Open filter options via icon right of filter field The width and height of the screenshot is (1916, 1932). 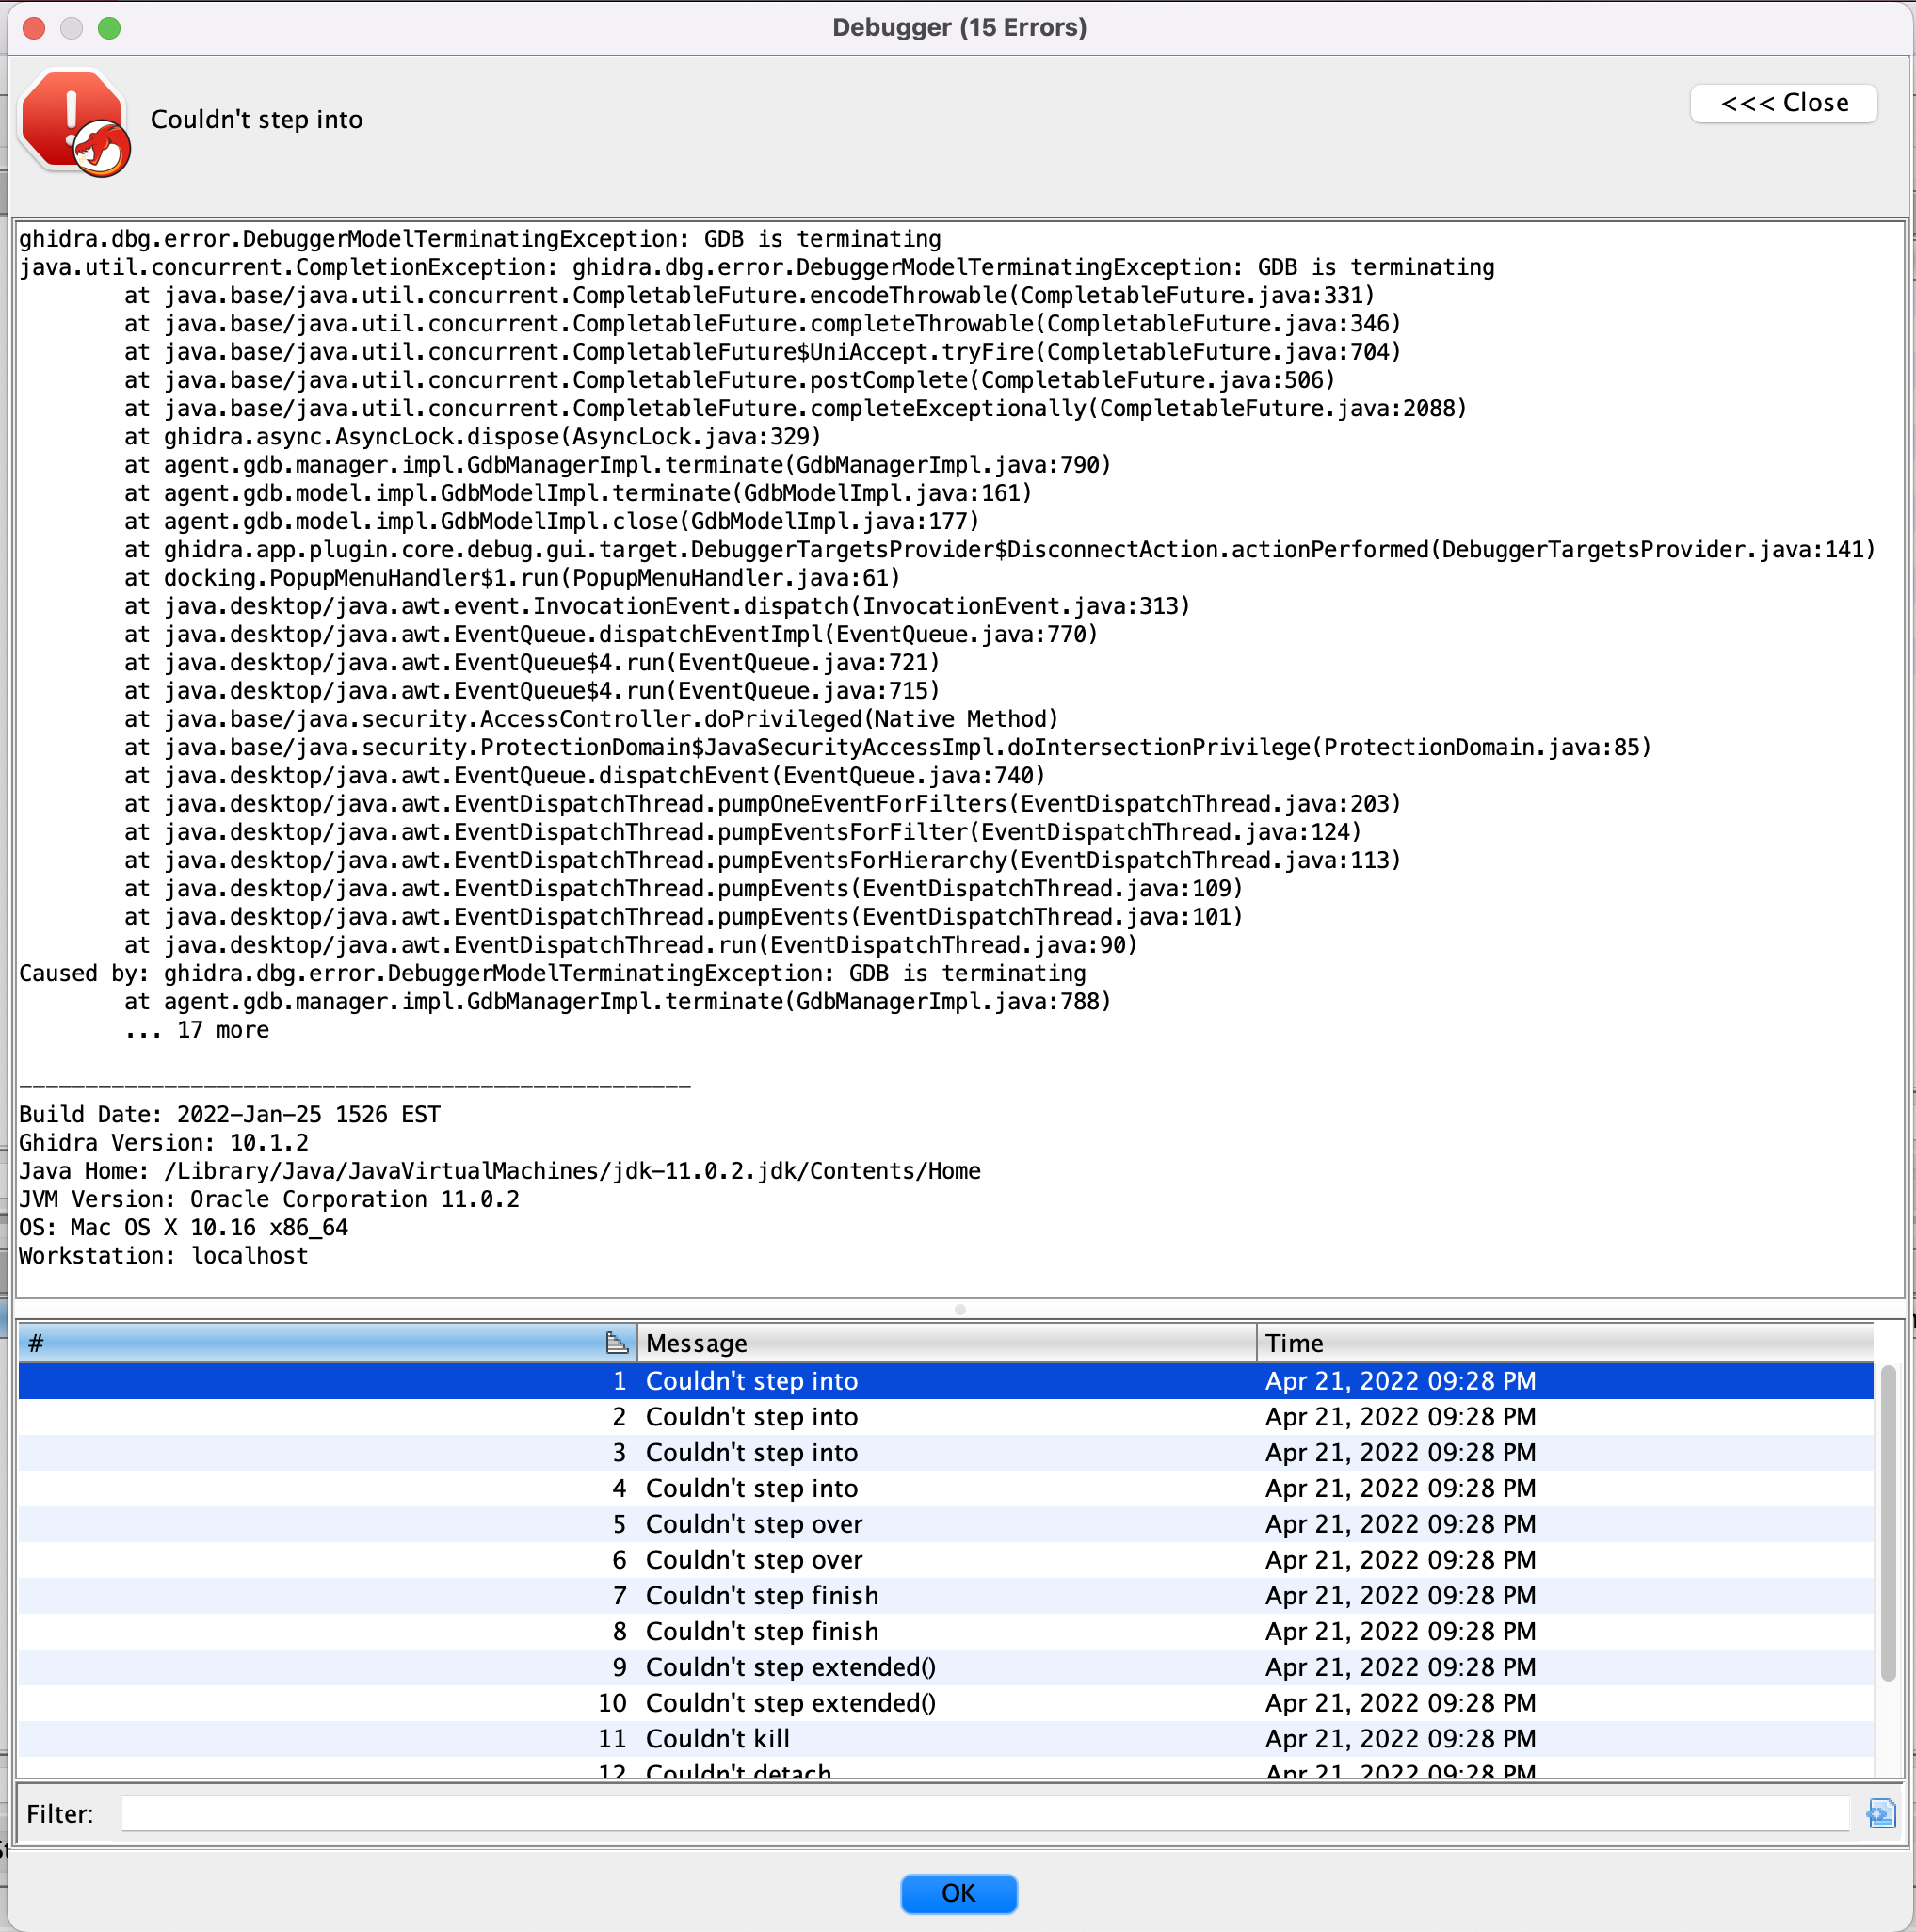point(1883,1813)
